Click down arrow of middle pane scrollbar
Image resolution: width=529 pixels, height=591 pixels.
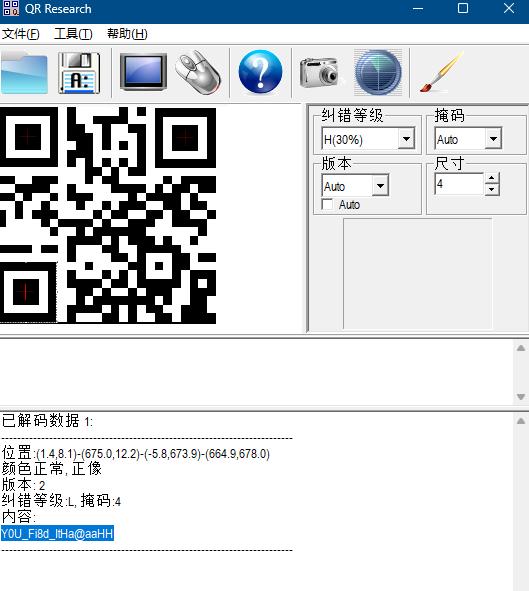(x=521, y=397)
